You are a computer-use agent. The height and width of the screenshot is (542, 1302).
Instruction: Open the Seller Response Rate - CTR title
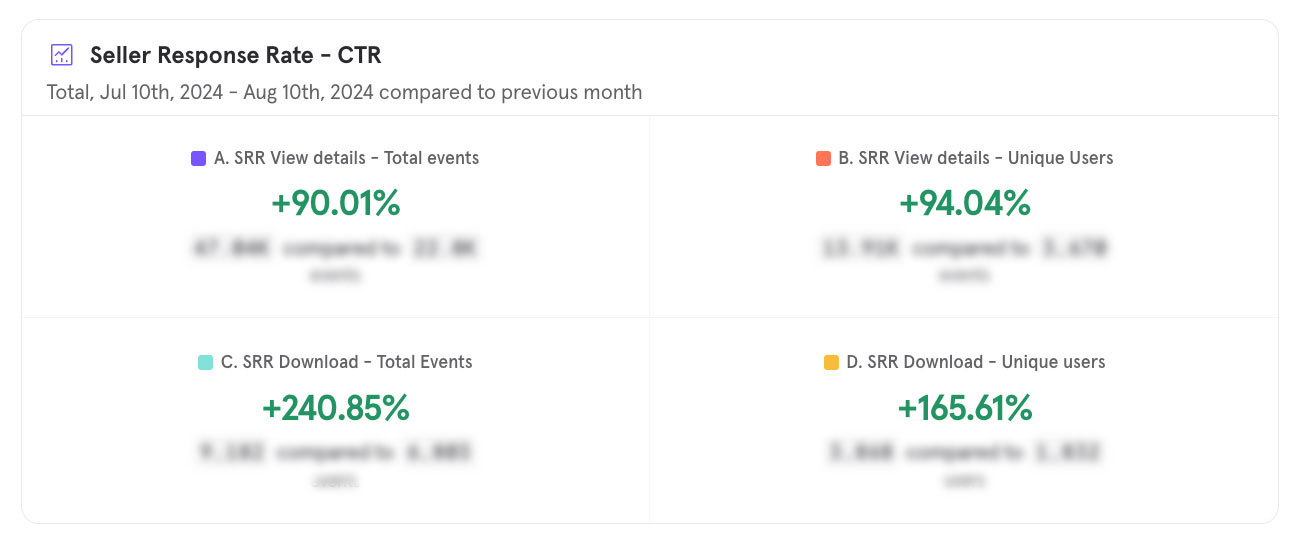point(235,55)
